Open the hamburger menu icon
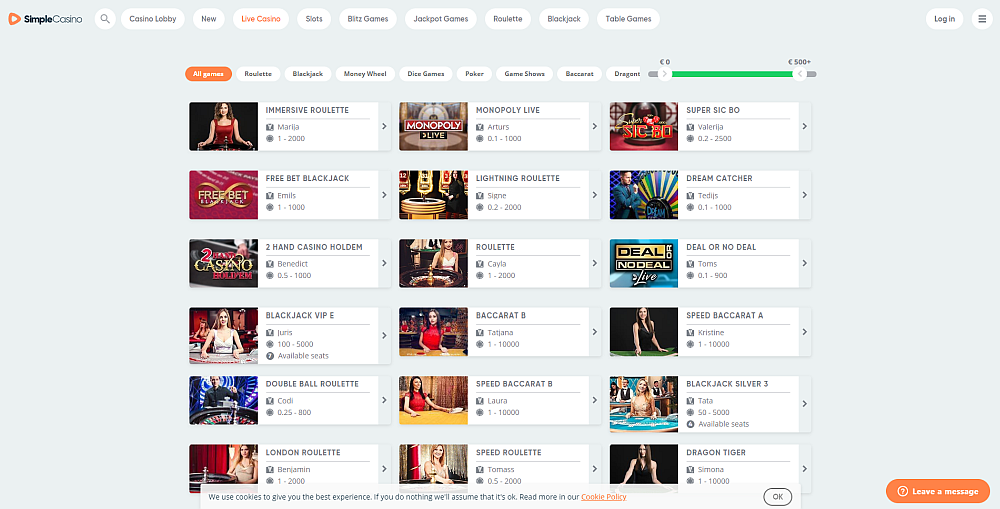Screen dimensions: 1000x509 (x=981, y=19)
